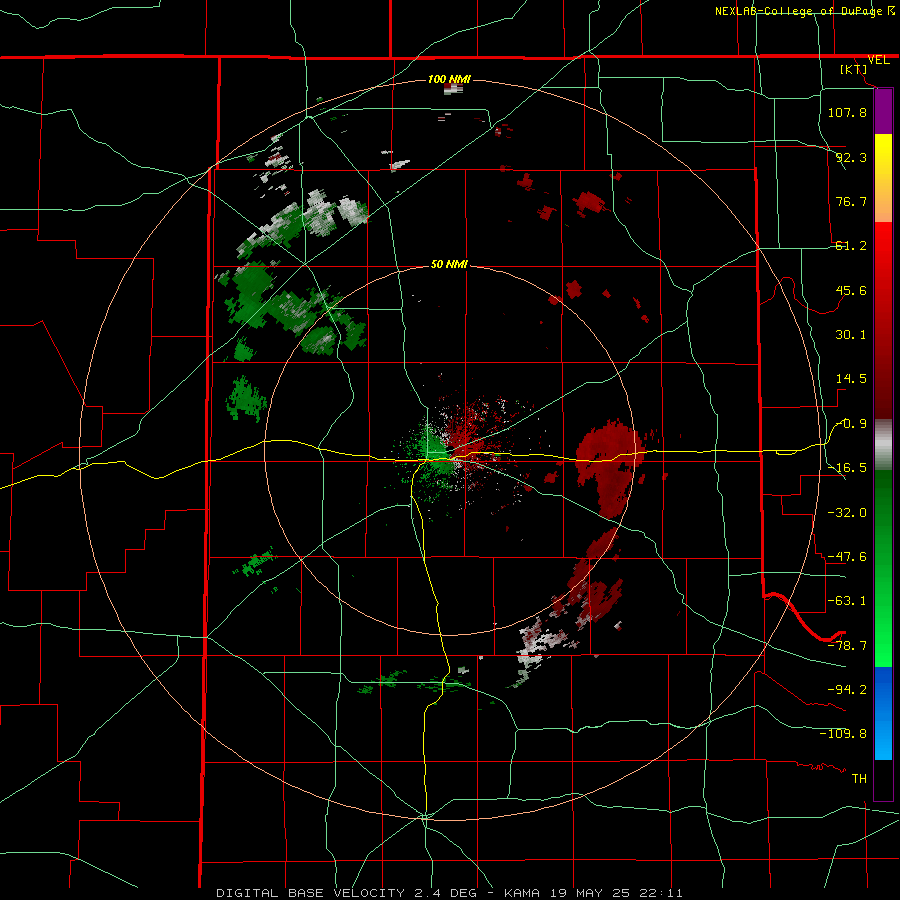
Task: Click the 50 NMI range ring label
Action: click(x=449, y=265)
